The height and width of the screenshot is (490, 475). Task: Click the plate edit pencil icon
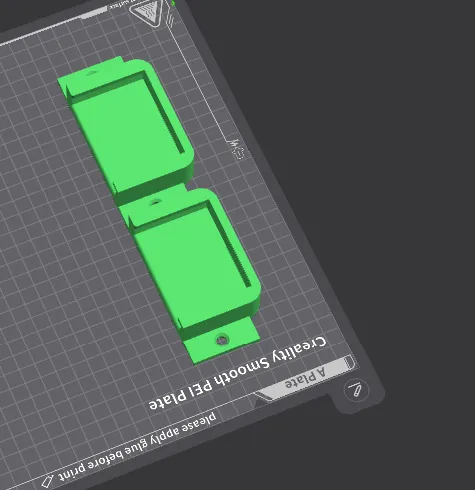click(356, 390)
